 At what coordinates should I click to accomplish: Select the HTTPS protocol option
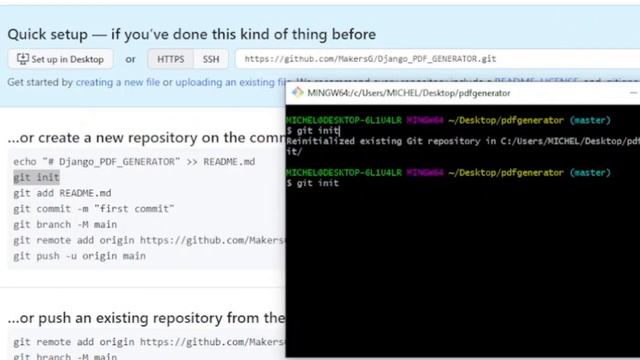171,59
